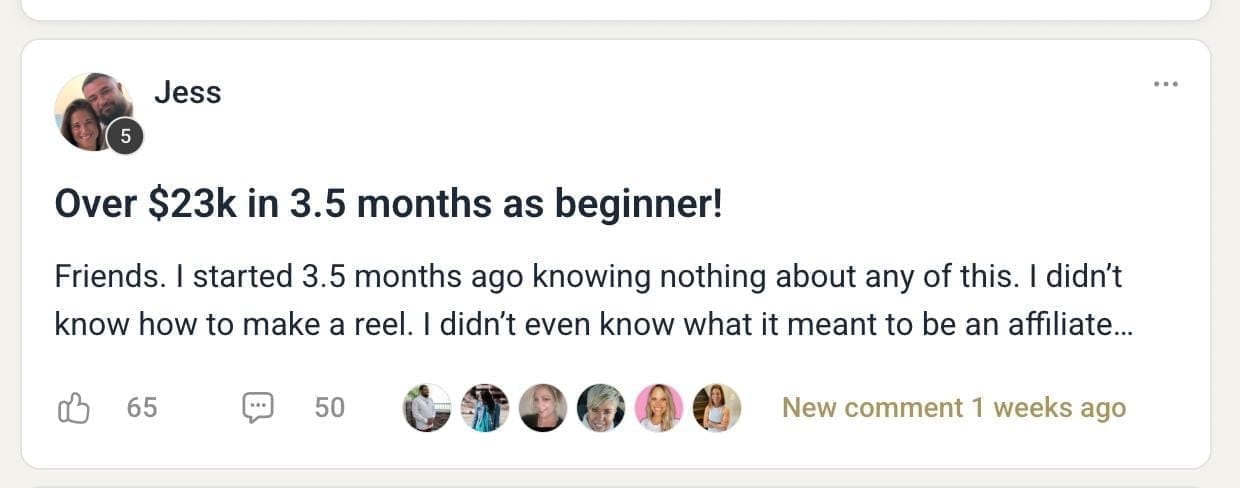Go to Jess's profile via her name
1240x488 pixels.
point(187,93)
